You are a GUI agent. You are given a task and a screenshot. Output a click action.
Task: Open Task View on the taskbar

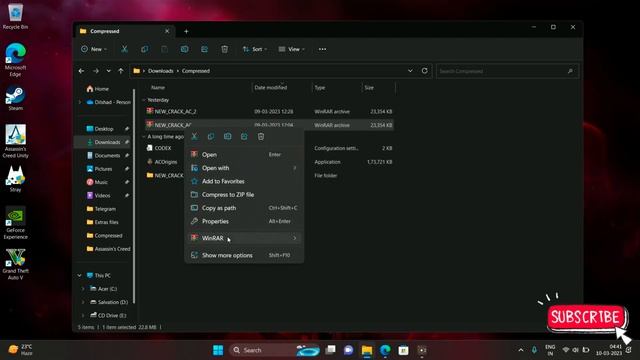pyautogui.click(x=330, y=350)
